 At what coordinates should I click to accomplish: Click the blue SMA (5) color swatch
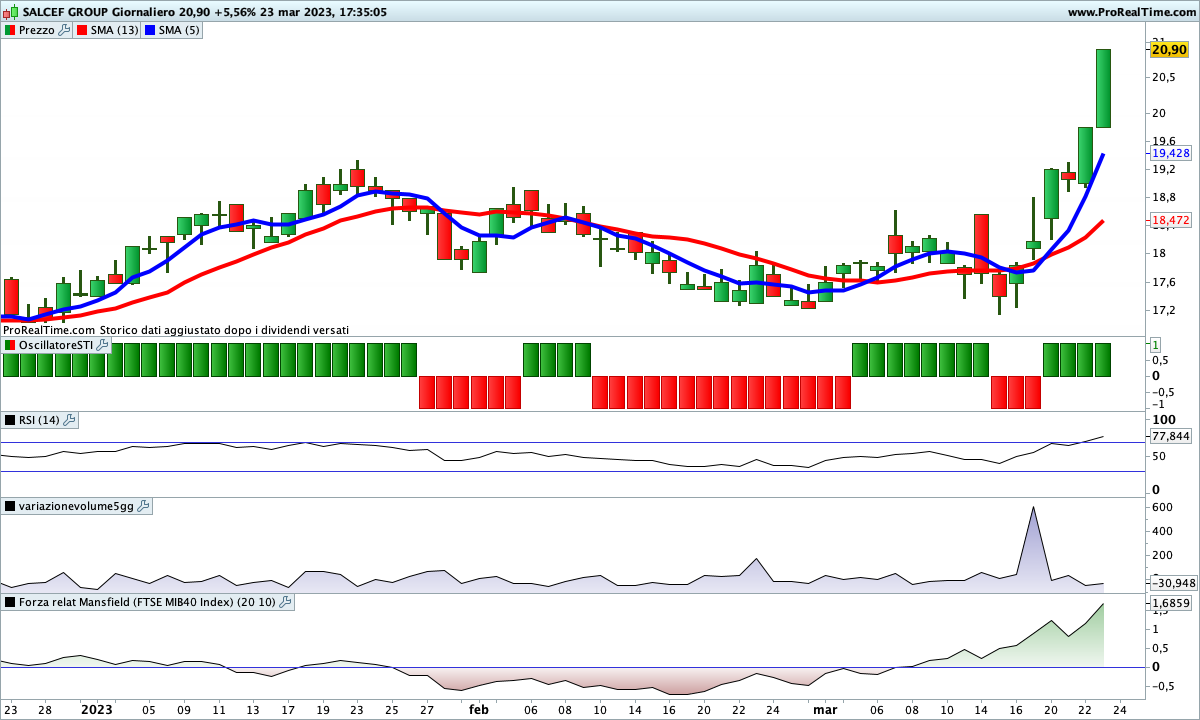pos(150,30)
